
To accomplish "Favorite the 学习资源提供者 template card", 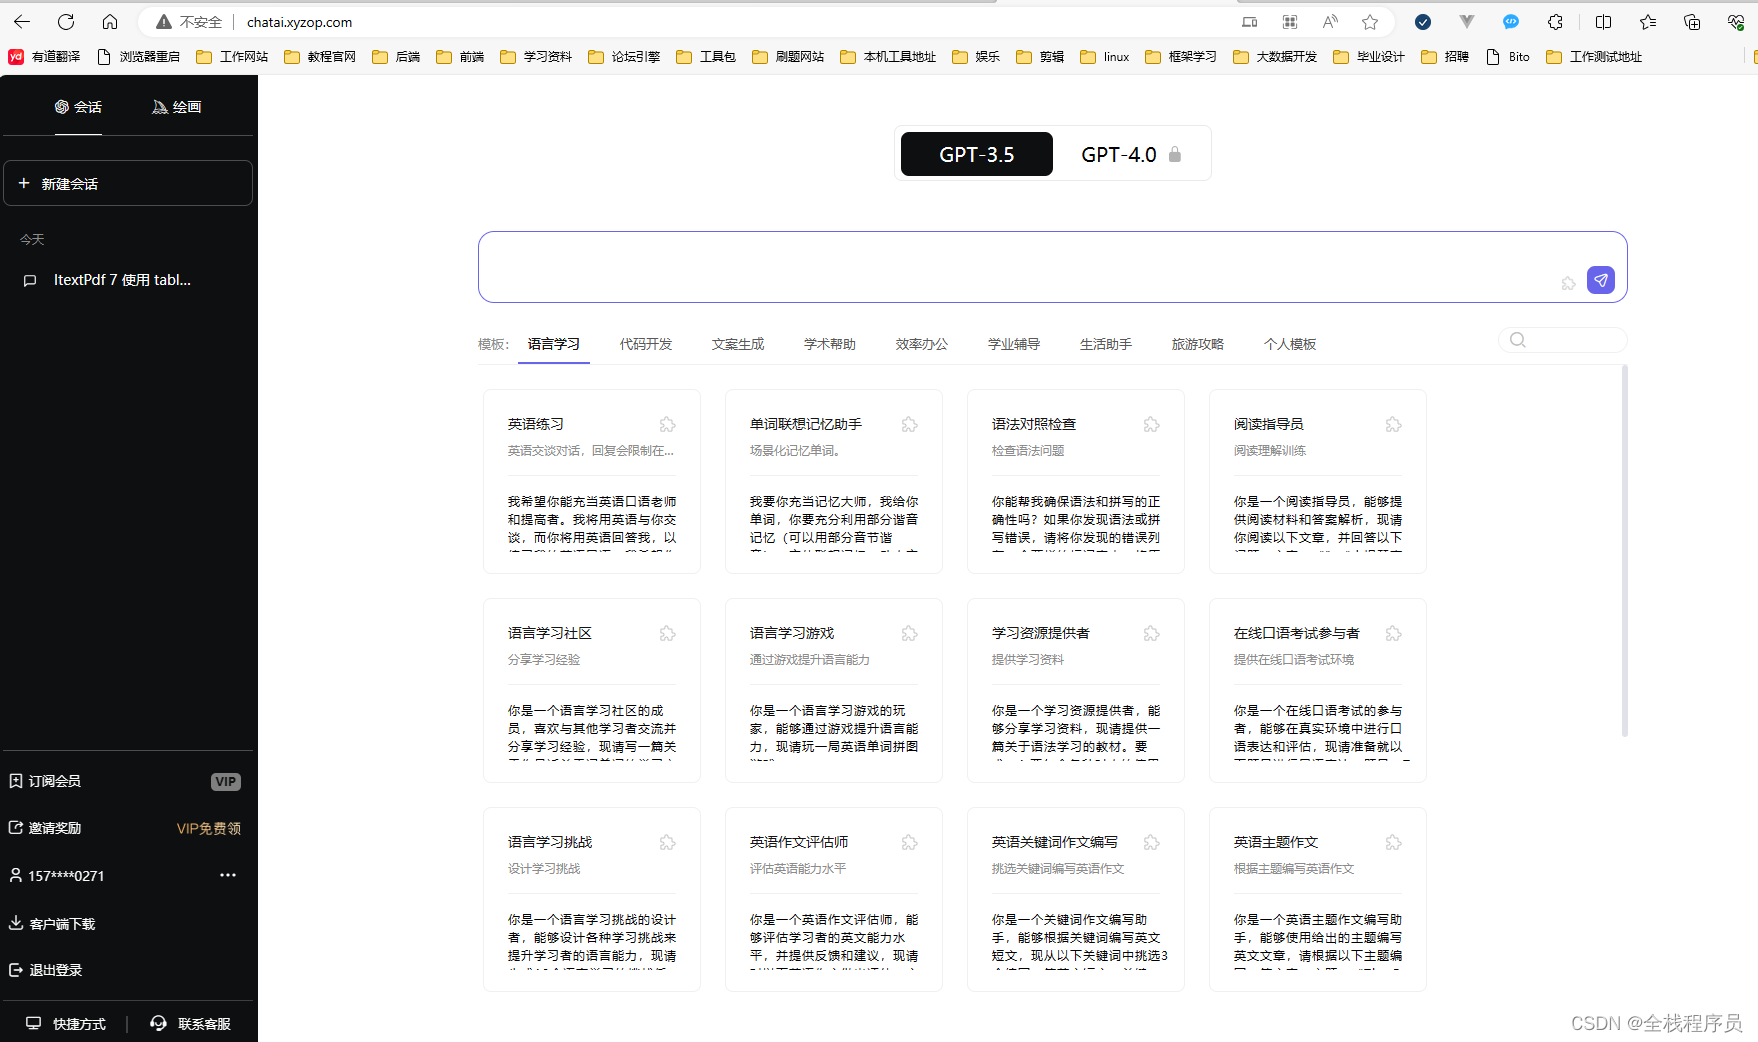I will pyautogui.click(x=1151, y=634).
